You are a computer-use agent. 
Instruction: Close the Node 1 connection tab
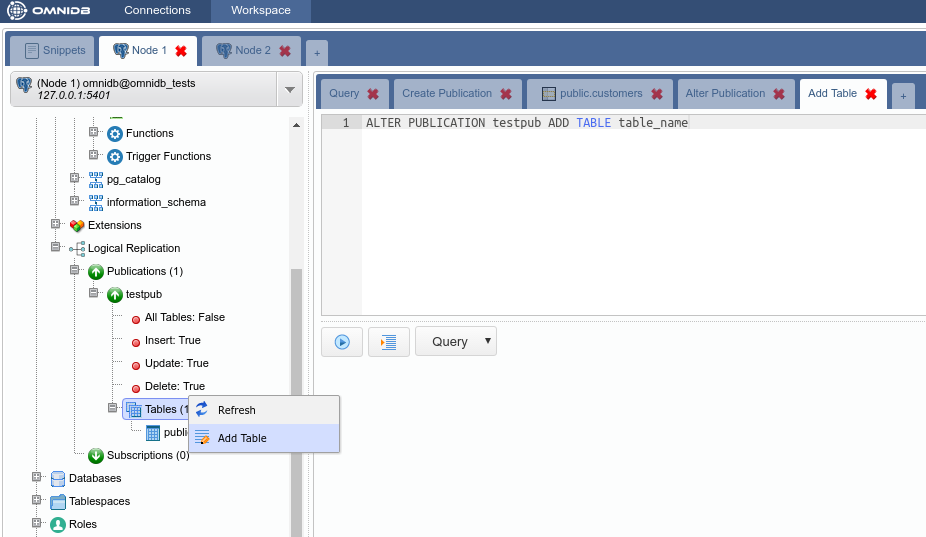tap(181, 51)
